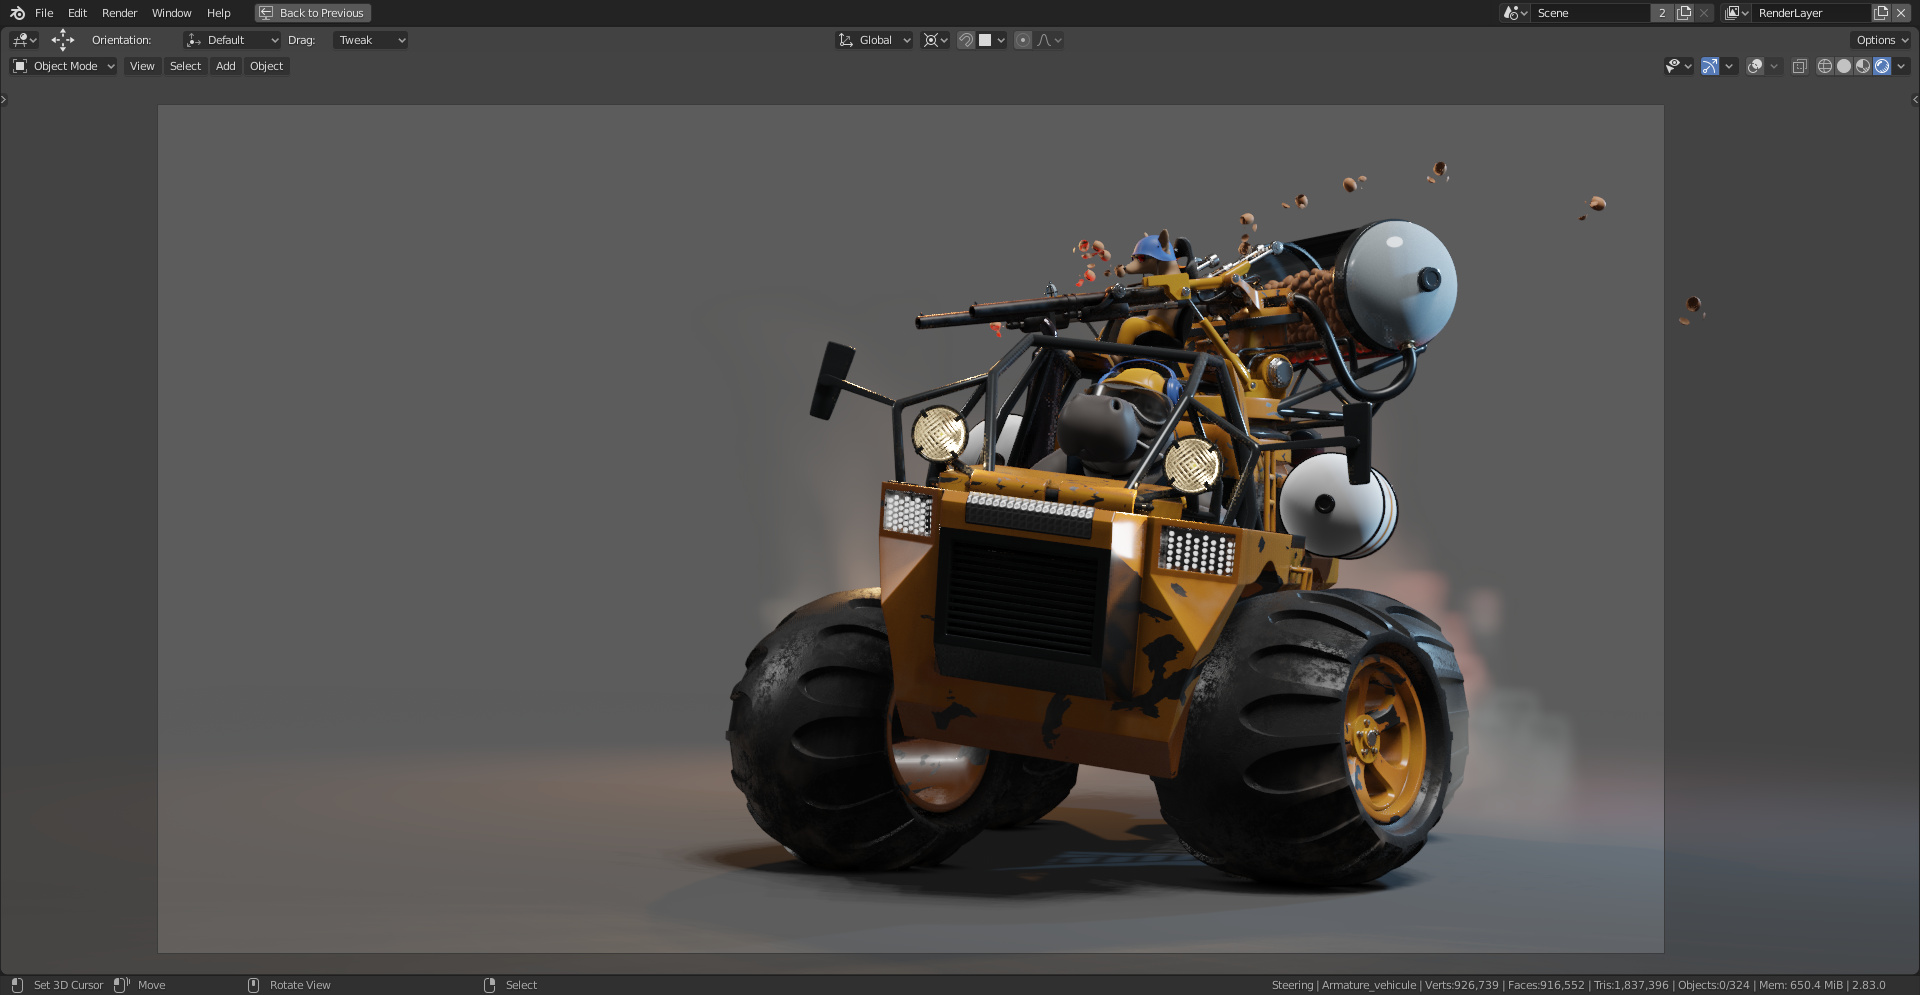Screen dimensions: 1920x995
Task: Click the Objects:0/324 status text
Action: pyautogui.click(x=1714, y=985)
